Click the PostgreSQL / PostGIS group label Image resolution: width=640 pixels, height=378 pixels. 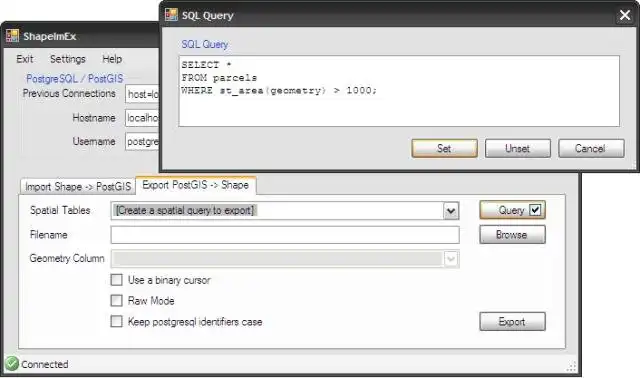click(75, 78)
